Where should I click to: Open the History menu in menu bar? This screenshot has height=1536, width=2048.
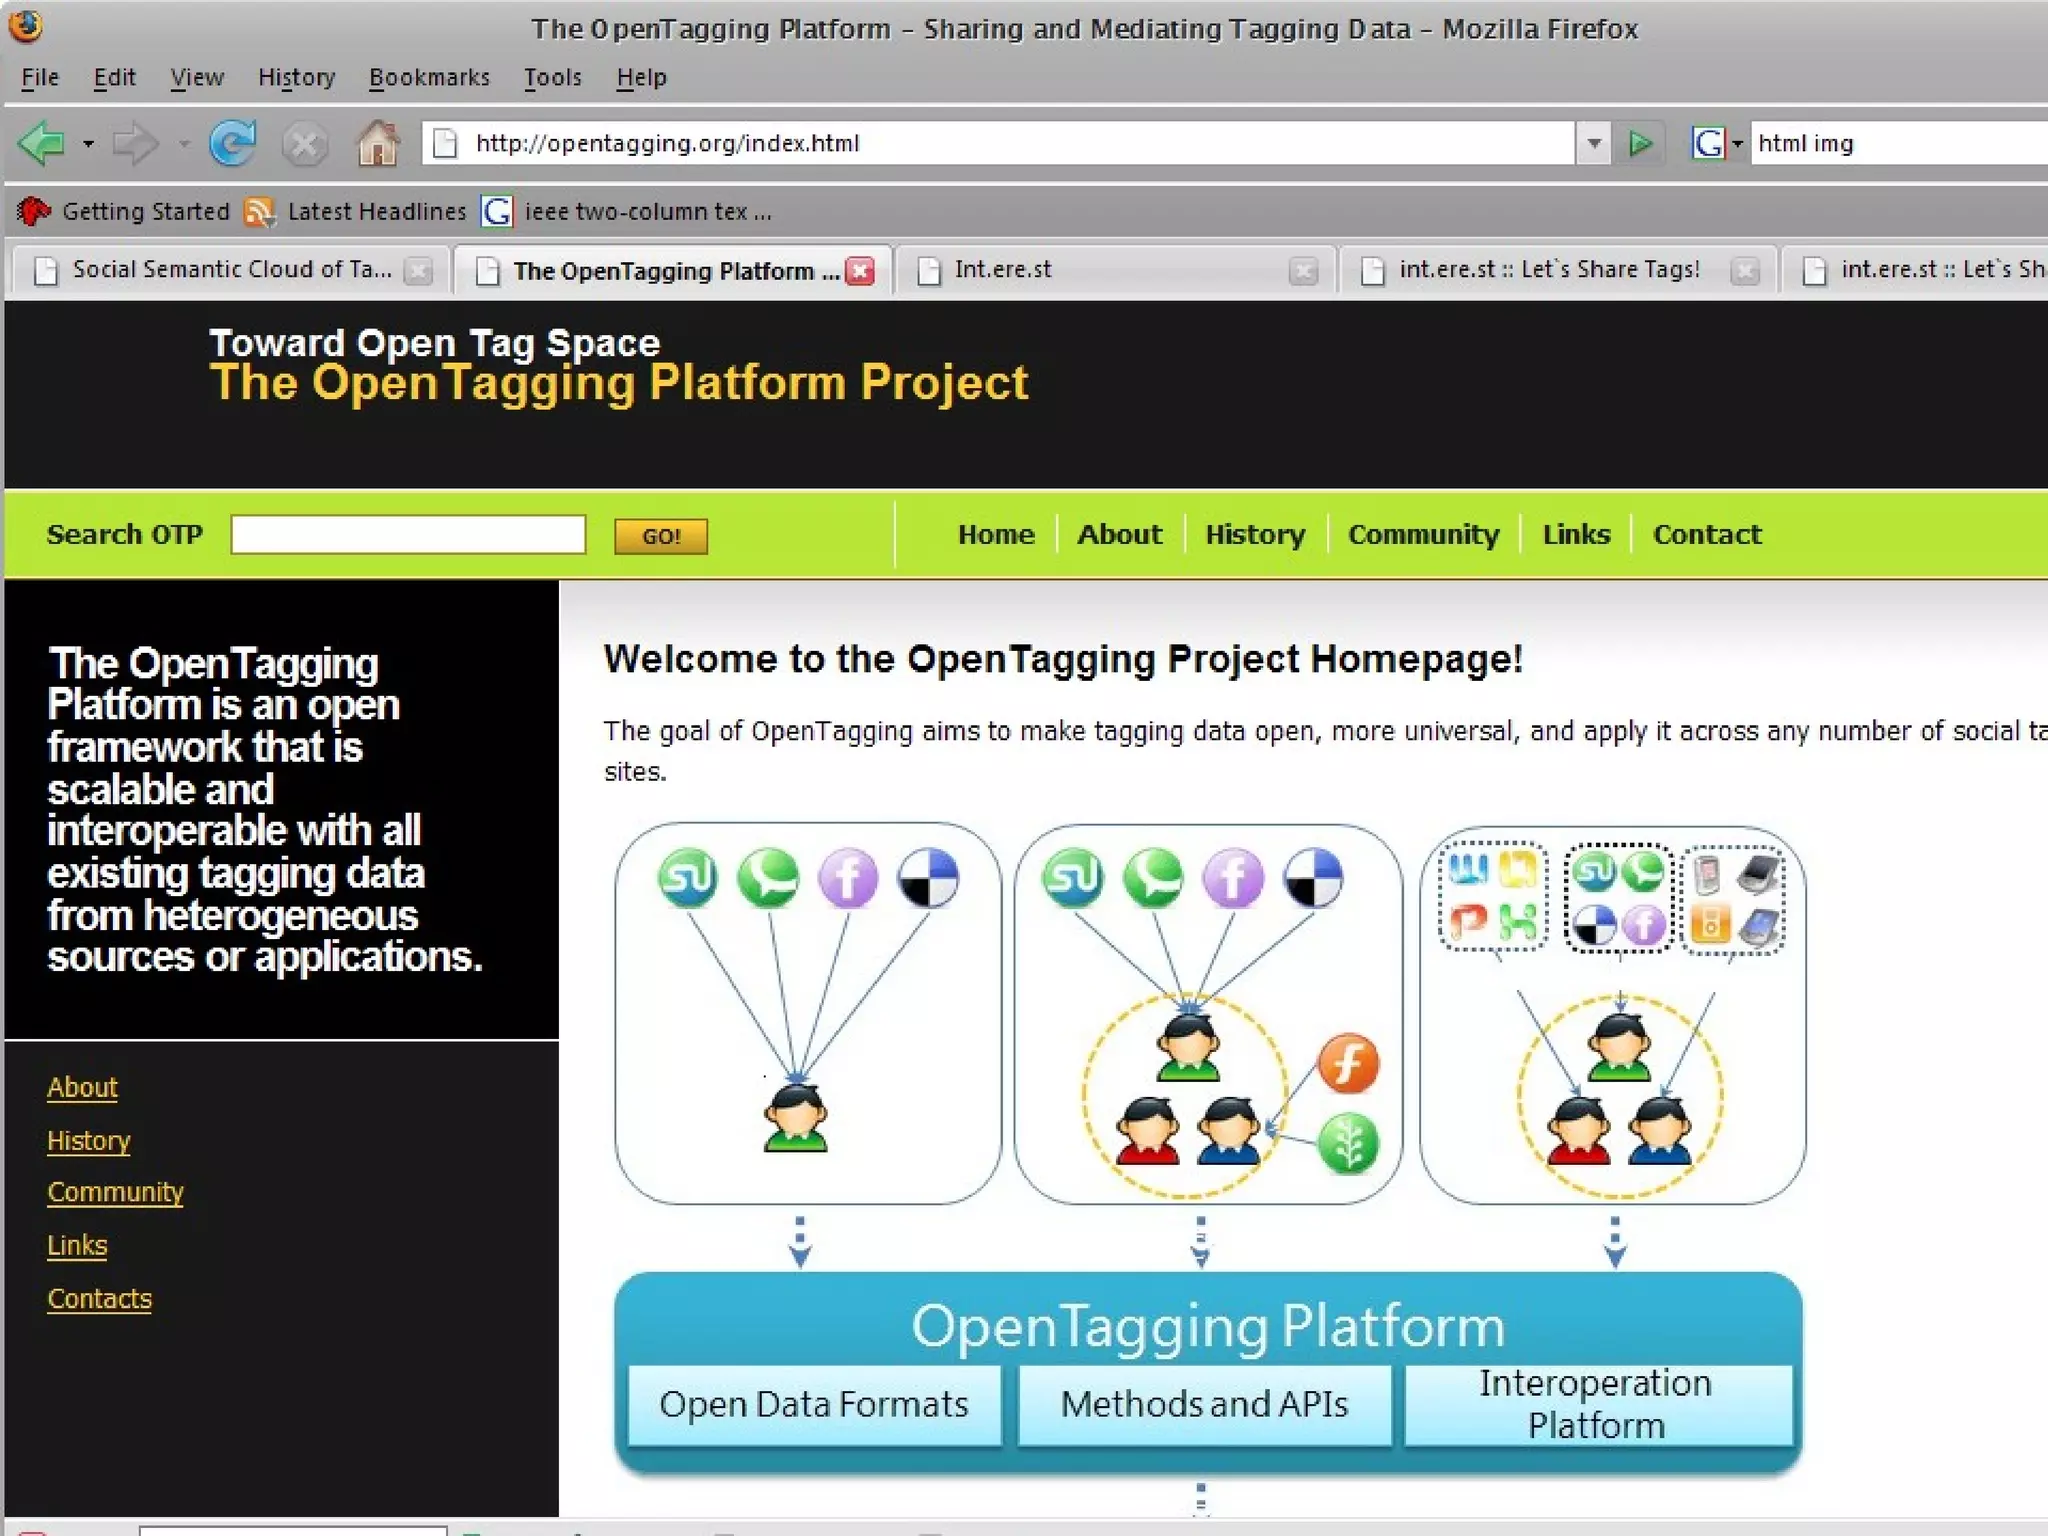pyautogui.click(x=296, y=77)
